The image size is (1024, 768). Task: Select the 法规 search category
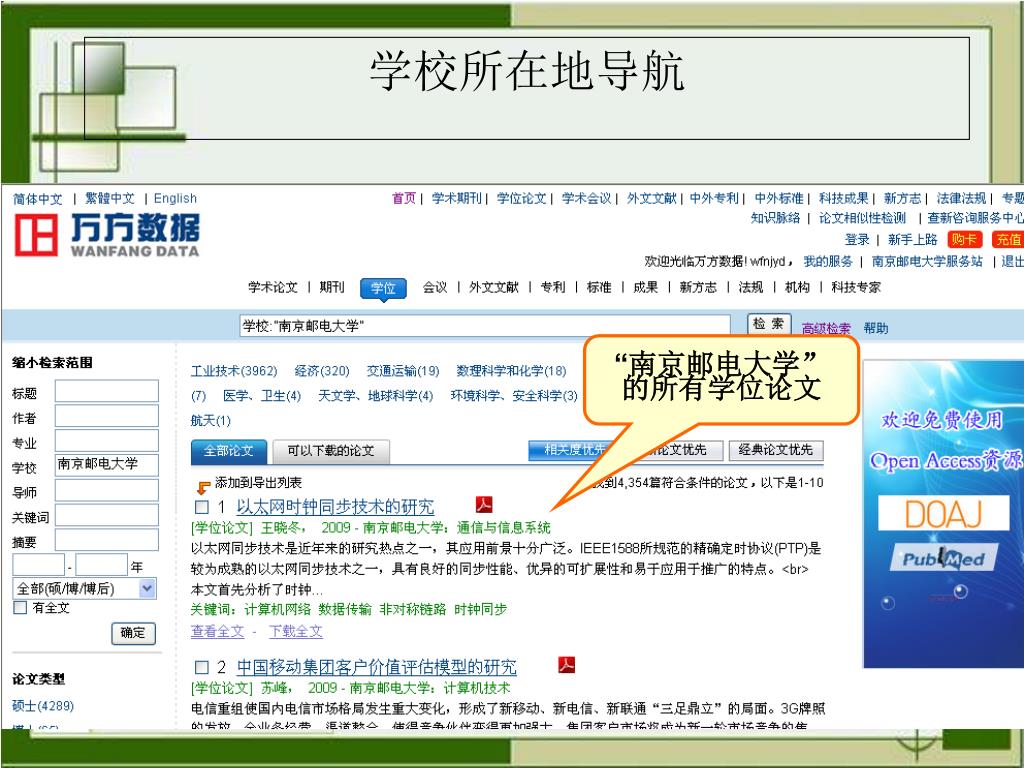coord(751,287)
